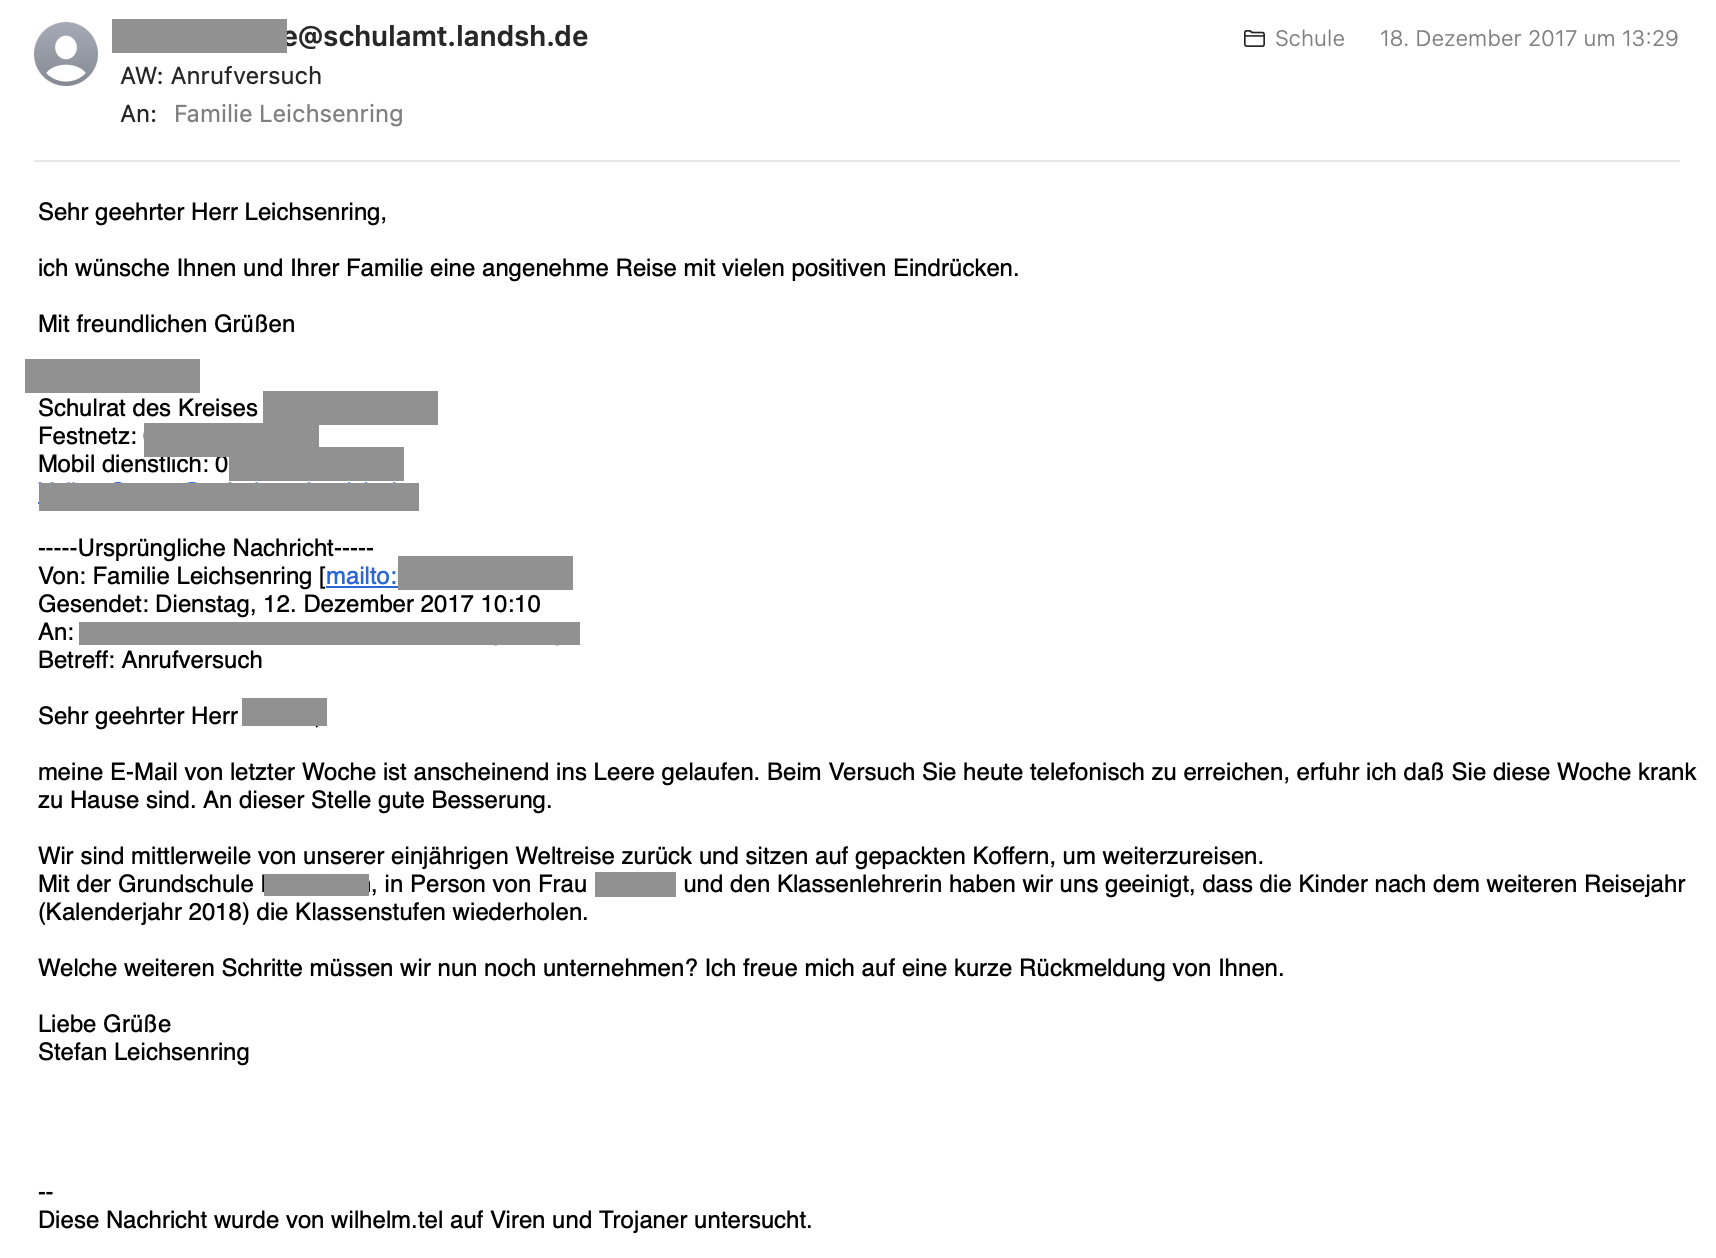This screenshot has width=1716, height=1258.
Task: Click the Ursprüngliche Nachricht separator line
Action: point(206,548)
